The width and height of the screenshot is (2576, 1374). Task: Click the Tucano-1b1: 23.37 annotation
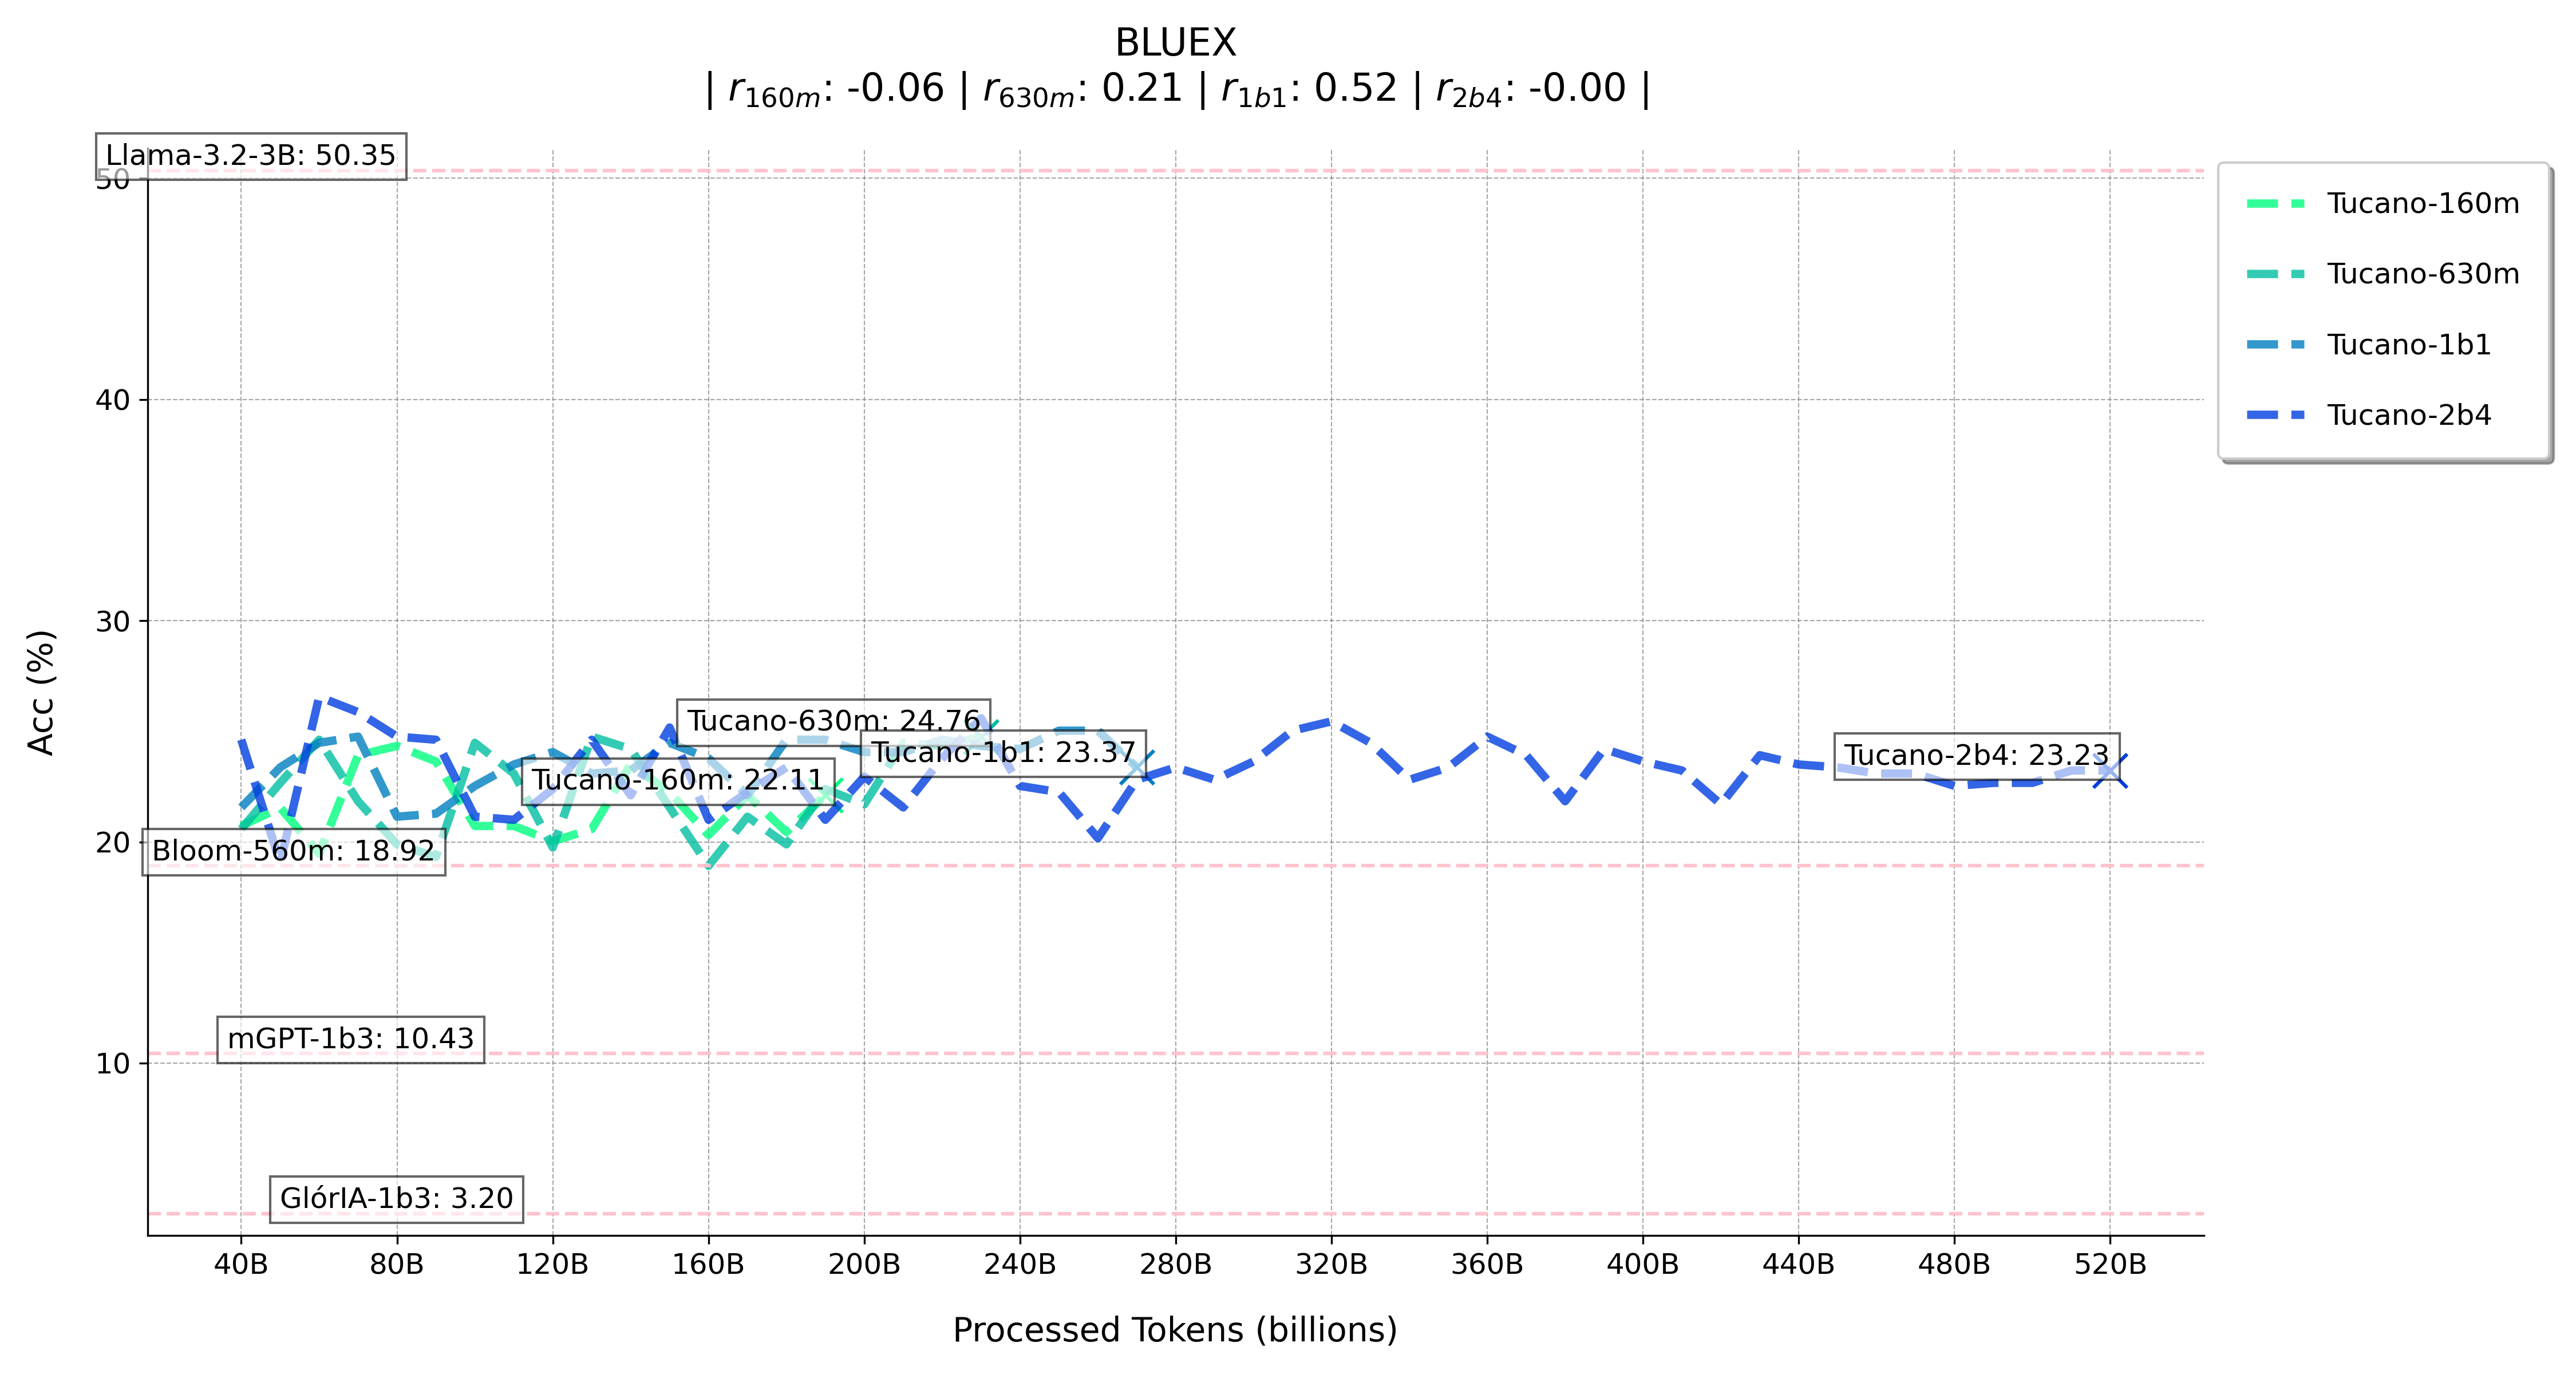pyautogui.click(x=1004, y=752)
